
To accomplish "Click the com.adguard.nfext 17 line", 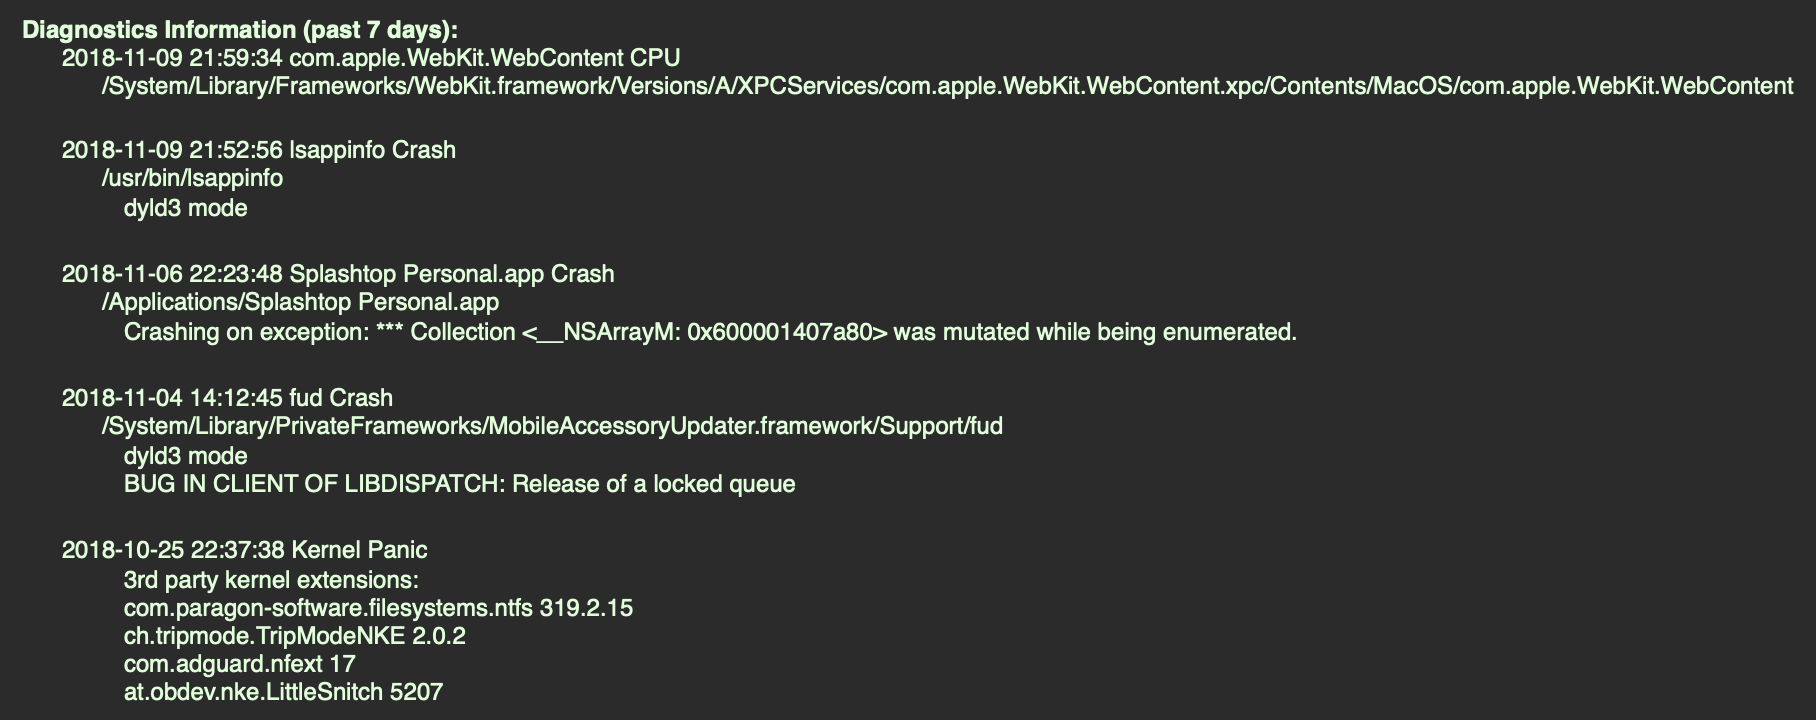I will [239, 664].
